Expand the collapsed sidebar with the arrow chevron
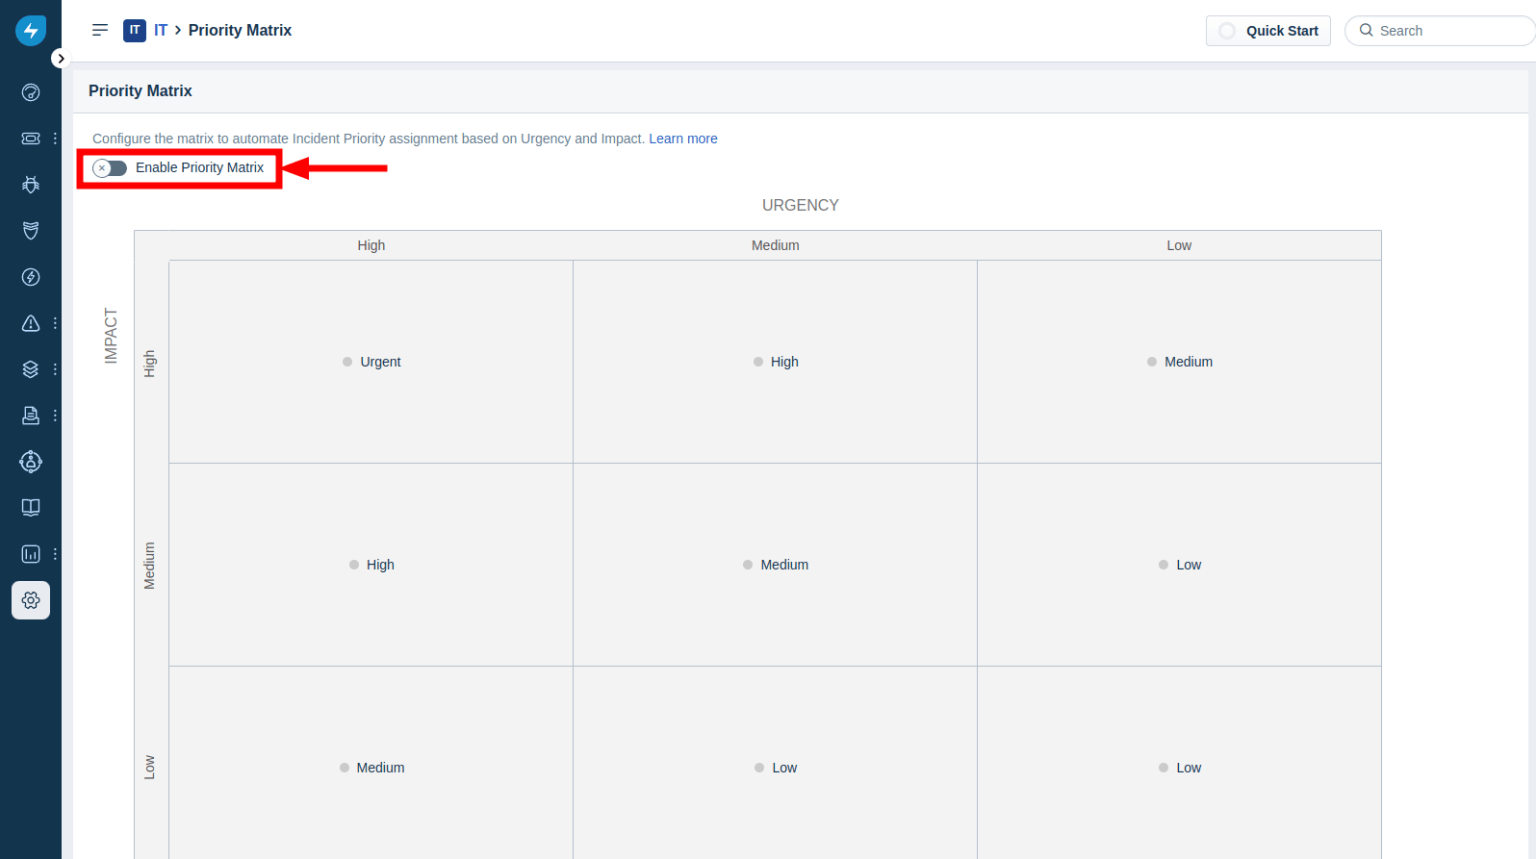Viewport: 1536px width, 859px height. 61,58
